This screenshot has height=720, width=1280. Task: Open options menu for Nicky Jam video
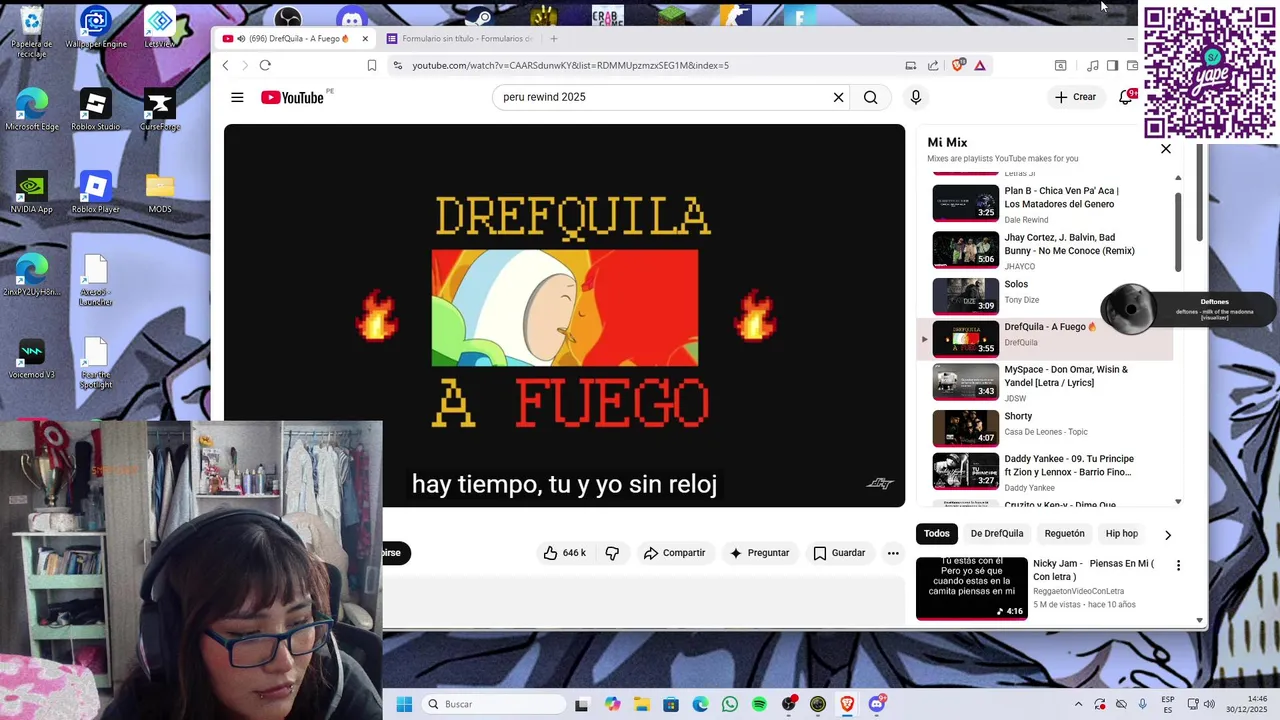click(x=1178, y=566)
